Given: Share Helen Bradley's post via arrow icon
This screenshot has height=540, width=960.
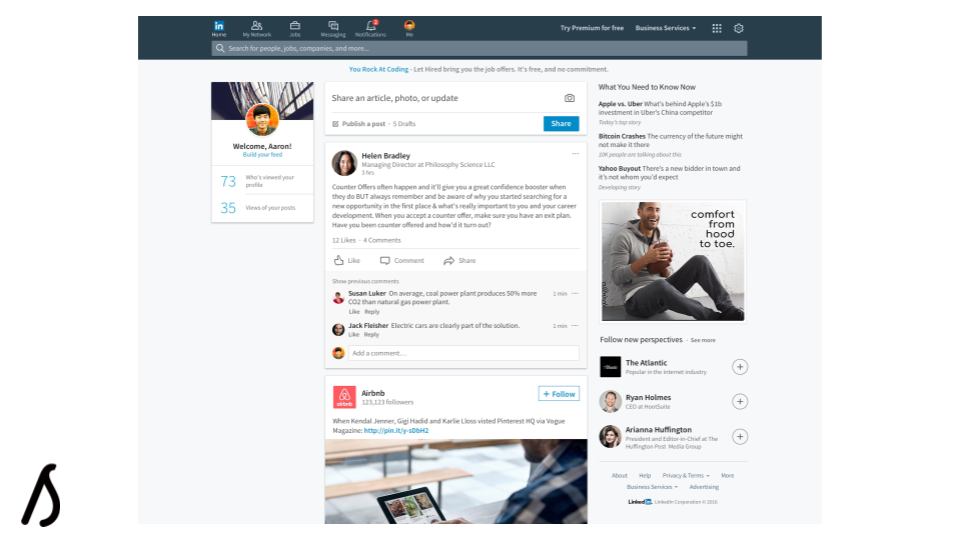Looking at the screenshot, I should [x=449, y=260].
